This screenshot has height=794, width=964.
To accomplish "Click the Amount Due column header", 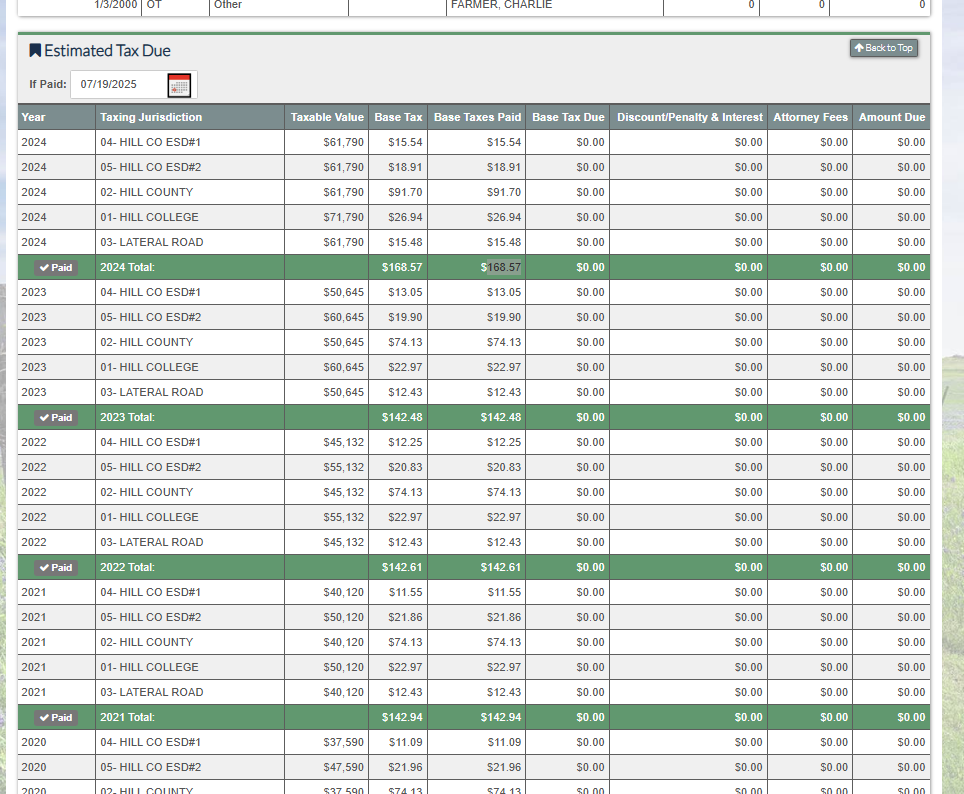I will [x=891, y=118].
